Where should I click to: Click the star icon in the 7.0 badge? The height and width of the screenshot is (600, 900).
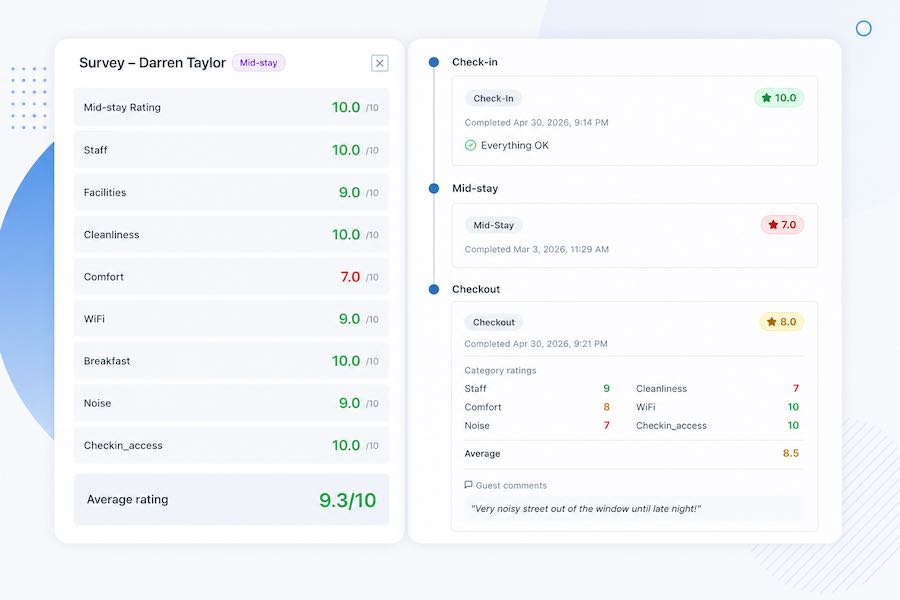click(773, 224)
